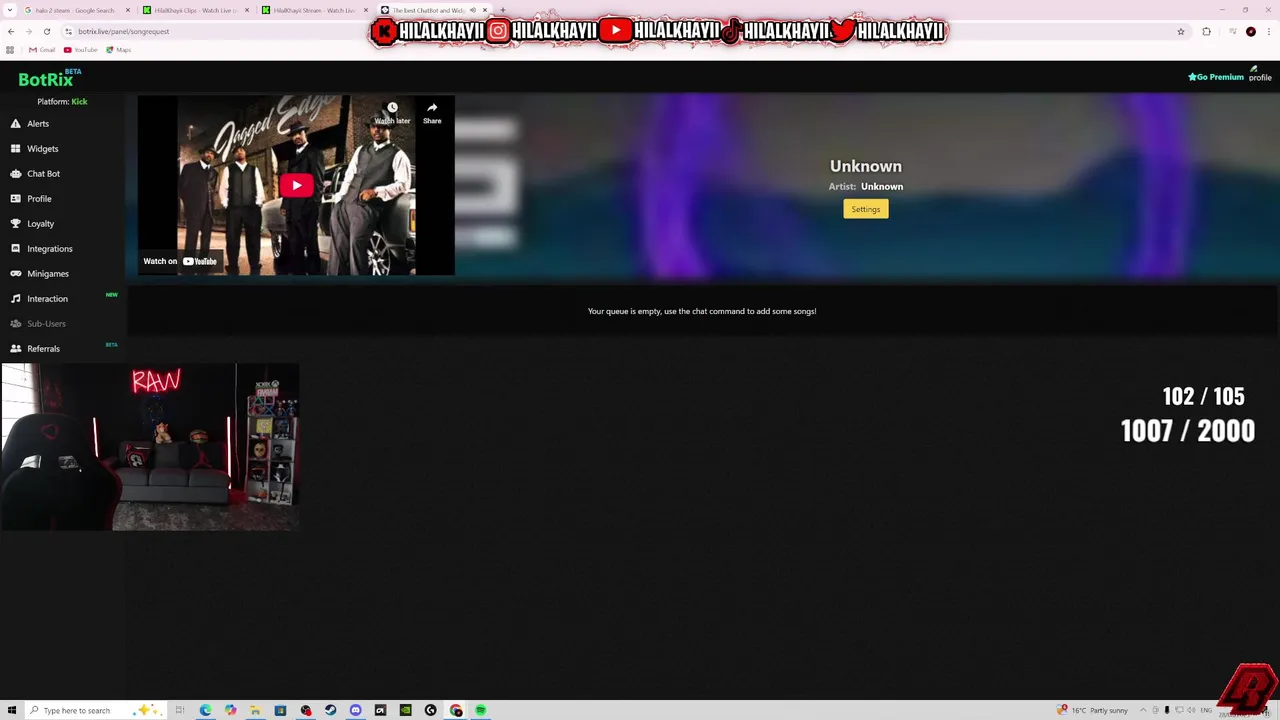
Task: Click Watch on YouTube link
Action: [180, 261]
